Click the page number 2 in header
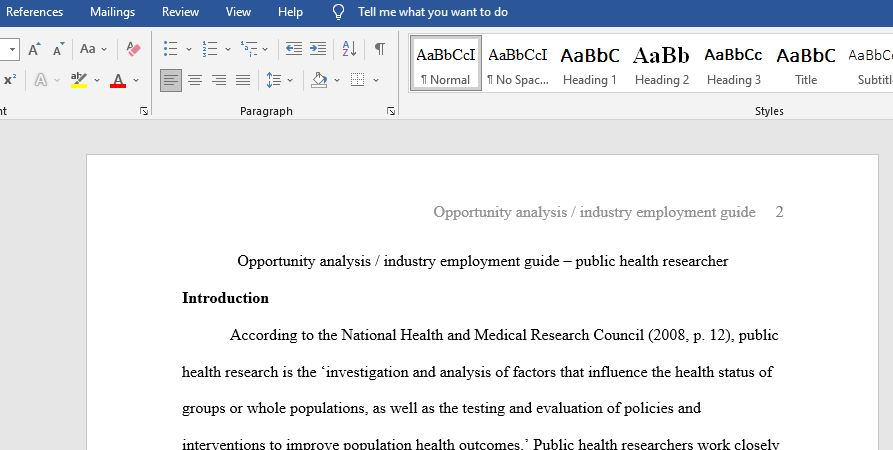The image size is (893, 450). coord(779,212)
